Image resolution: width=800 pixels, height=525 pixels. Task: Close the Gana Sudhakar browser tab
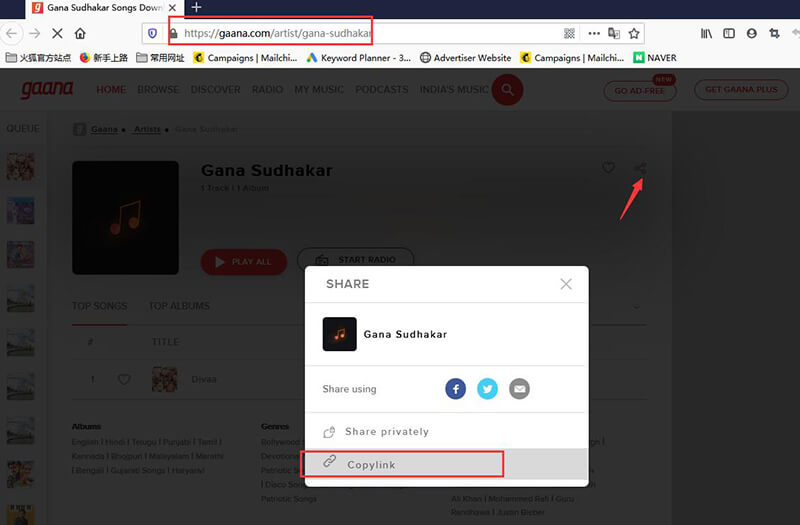[172, 8]
